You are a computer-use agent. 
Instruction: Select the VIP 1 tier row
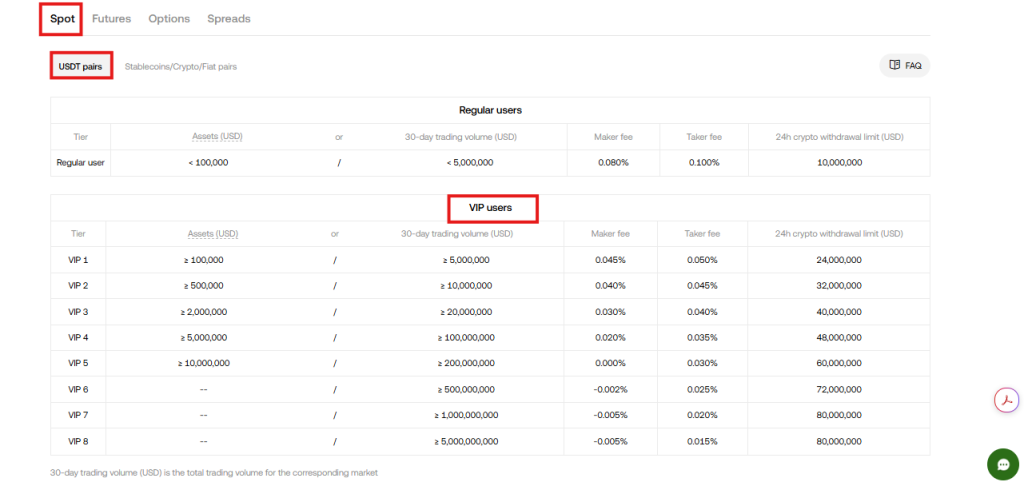490,260
